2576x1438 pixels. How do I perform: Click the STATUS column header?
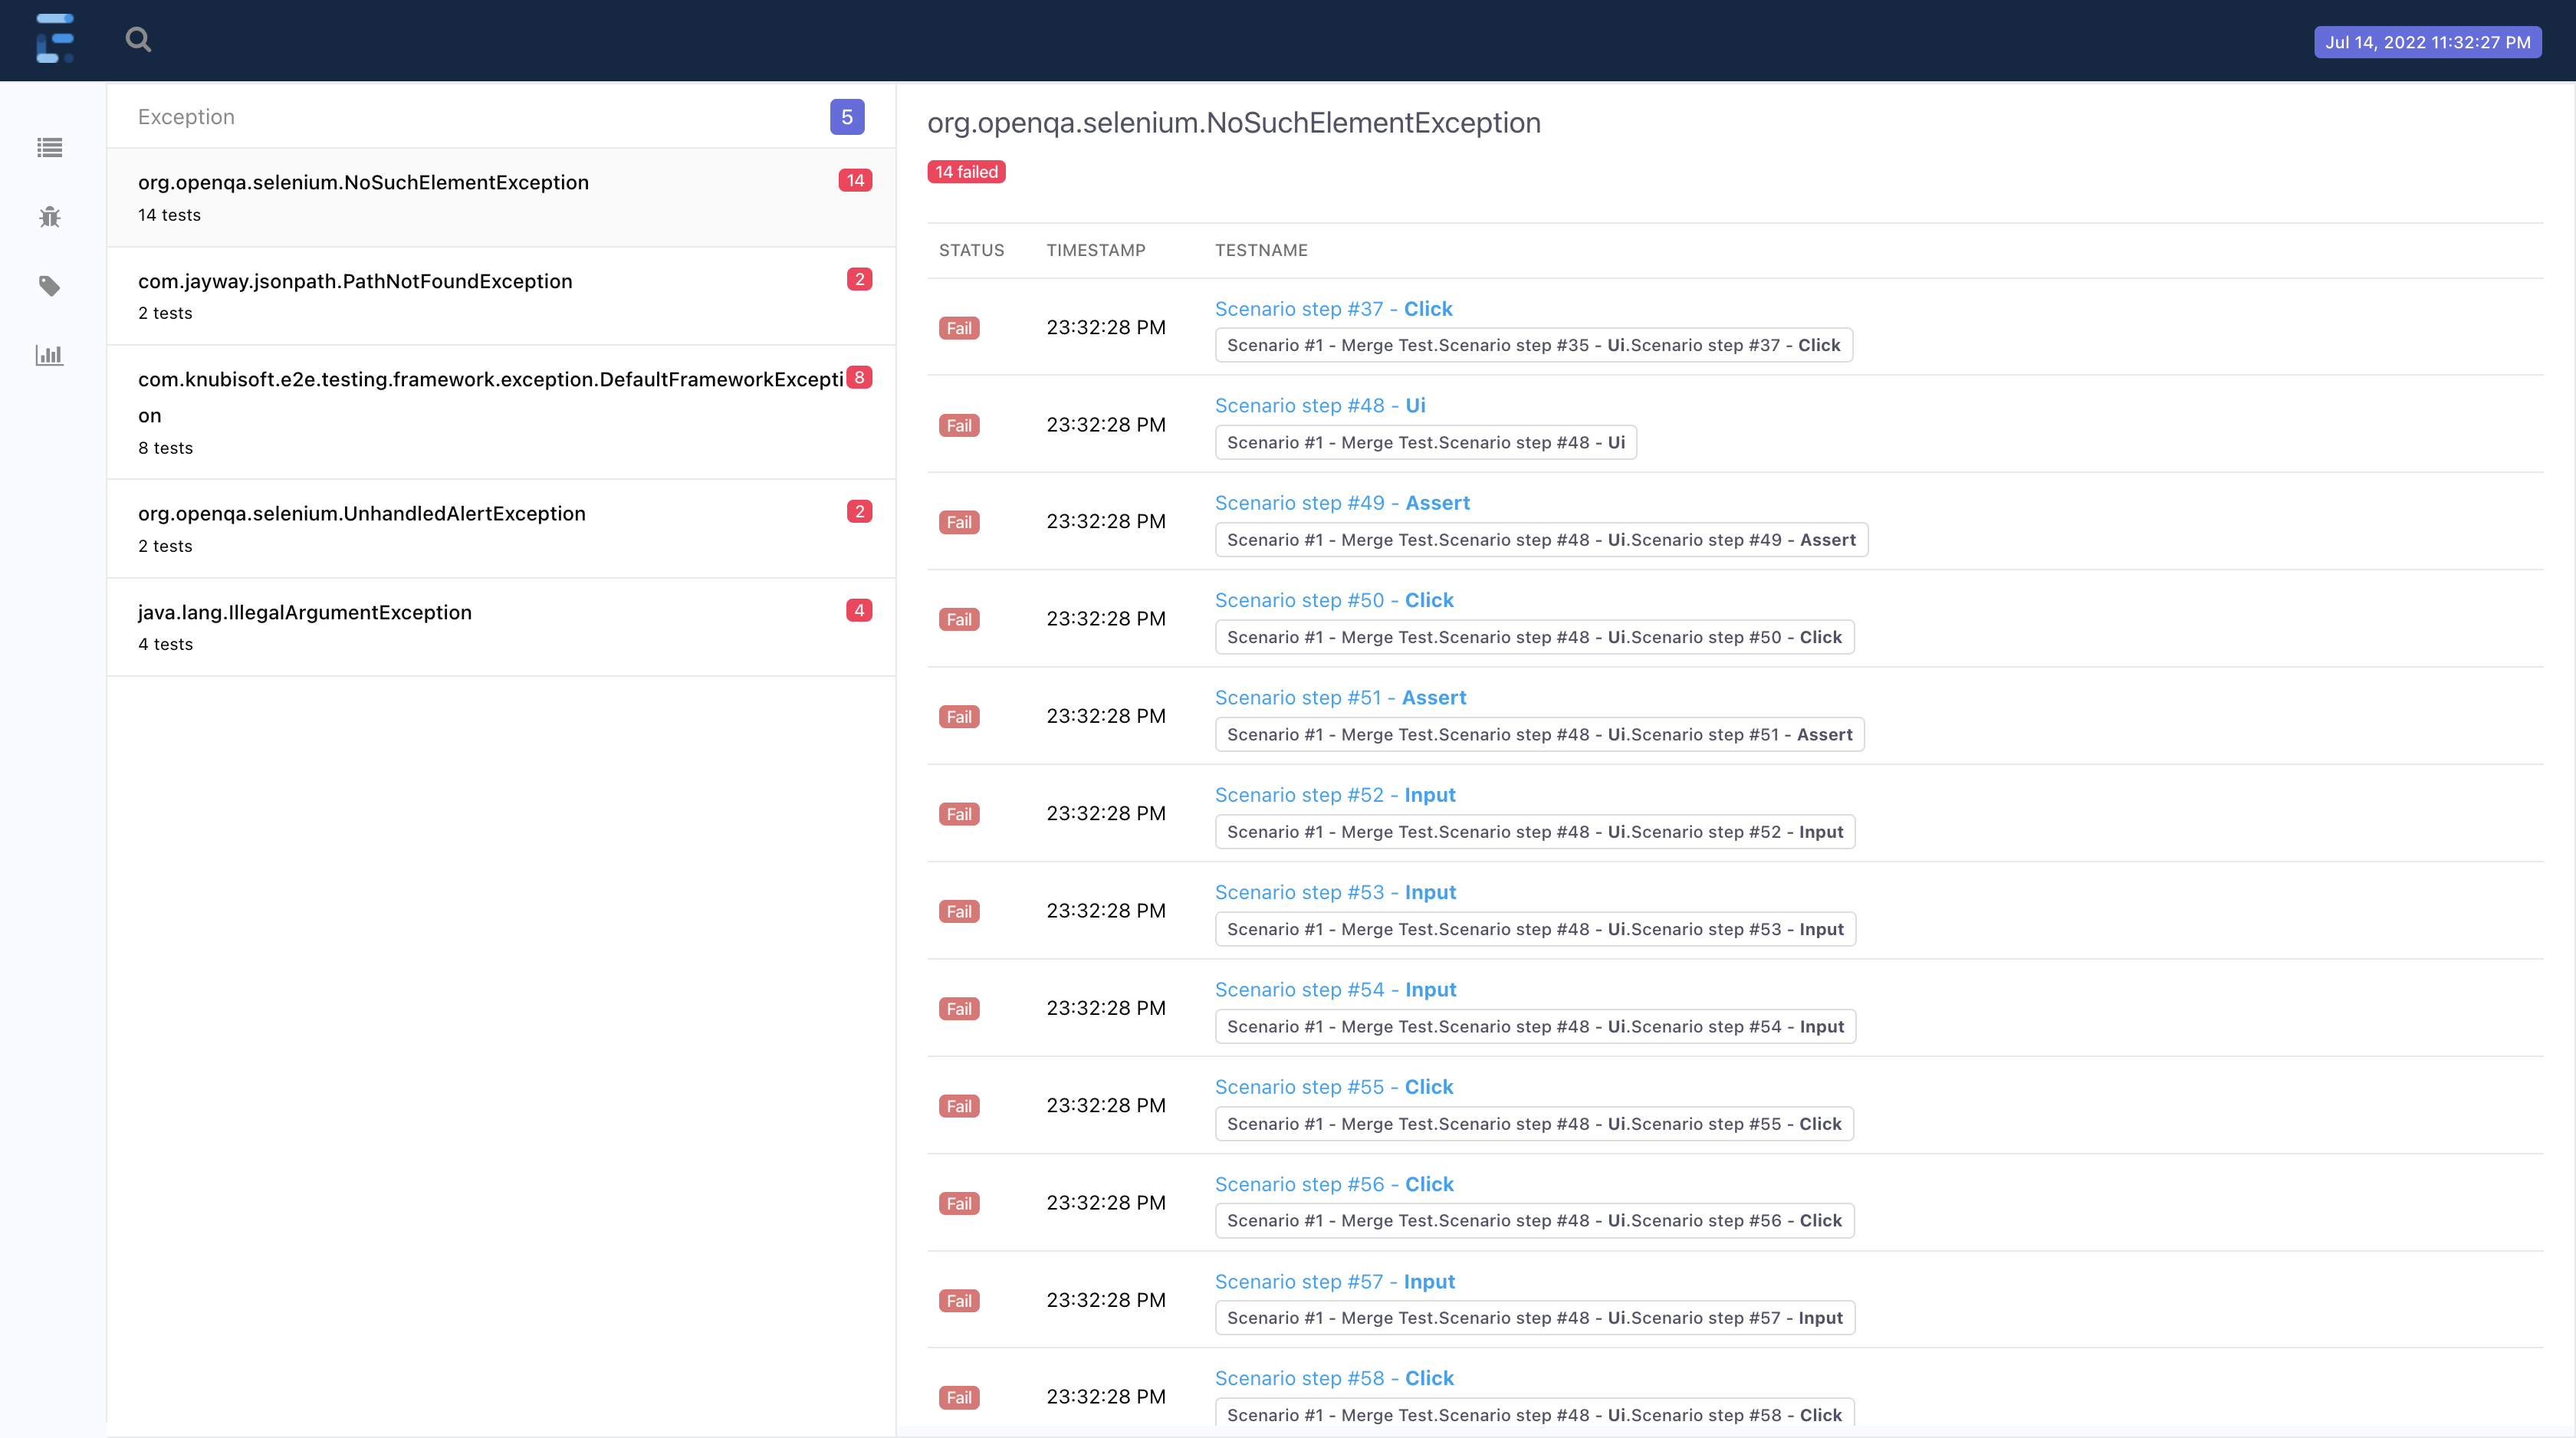(x=971, y=250)
